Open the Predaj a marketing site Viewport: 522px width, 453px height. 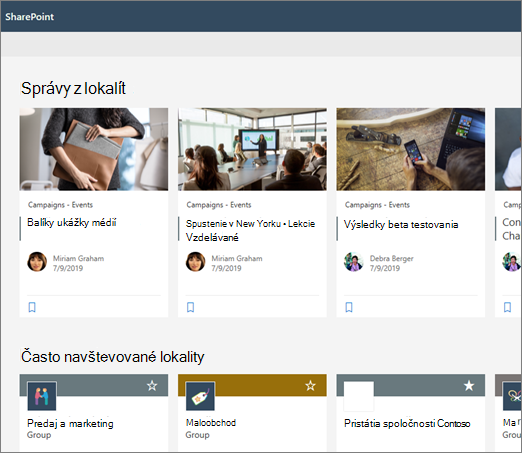(70, 423)
